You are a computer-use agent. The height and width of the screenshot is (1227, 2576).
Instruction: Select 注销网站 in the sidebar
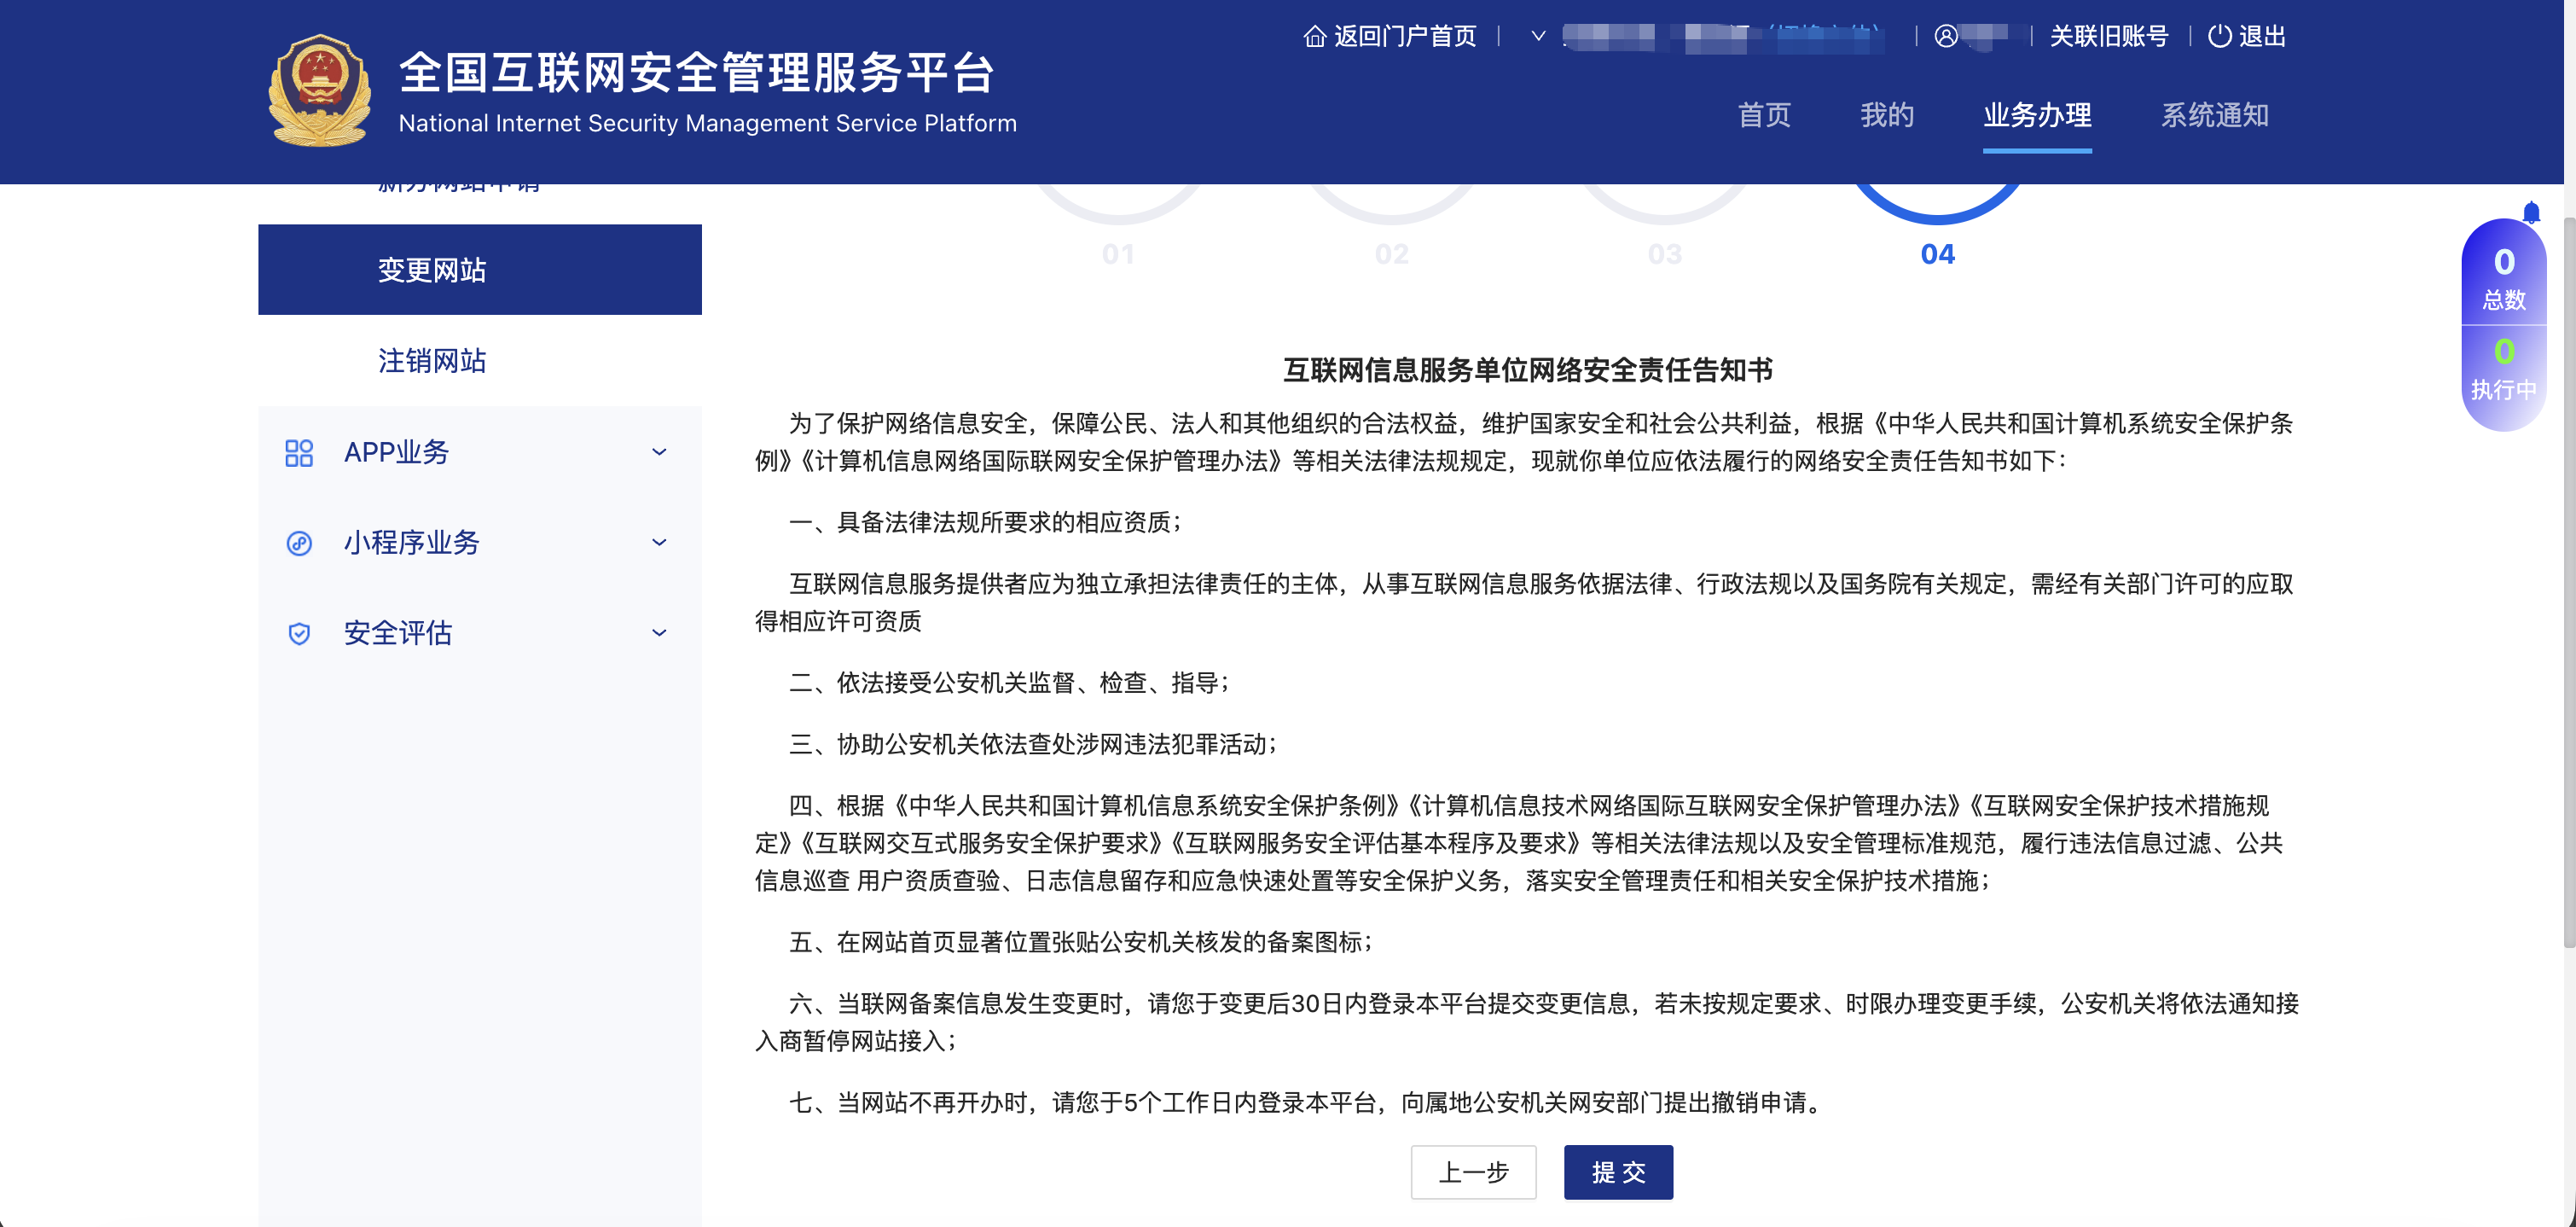tap(430, 361)
